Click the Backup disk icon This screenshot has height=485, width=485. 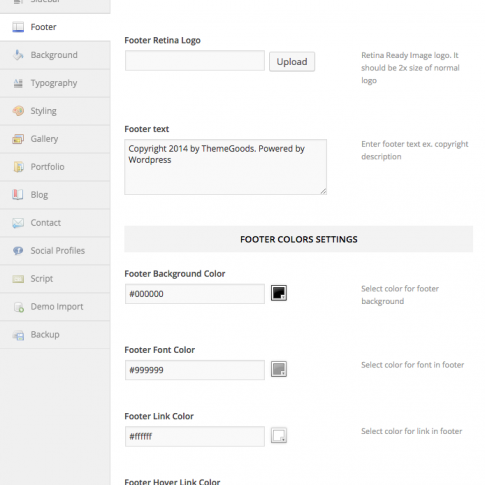(x=18, y=335)
